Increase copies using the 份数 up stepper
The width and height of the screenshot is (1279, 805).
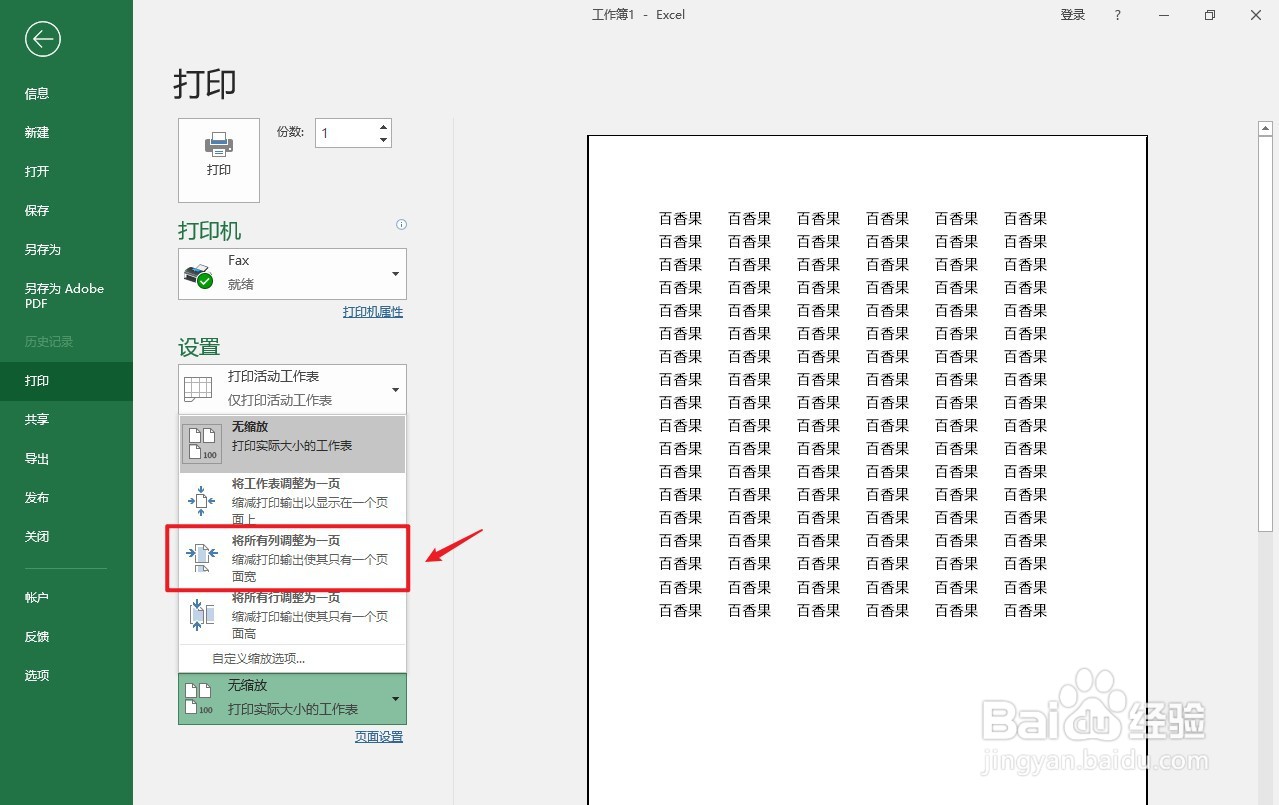[382, 124]
